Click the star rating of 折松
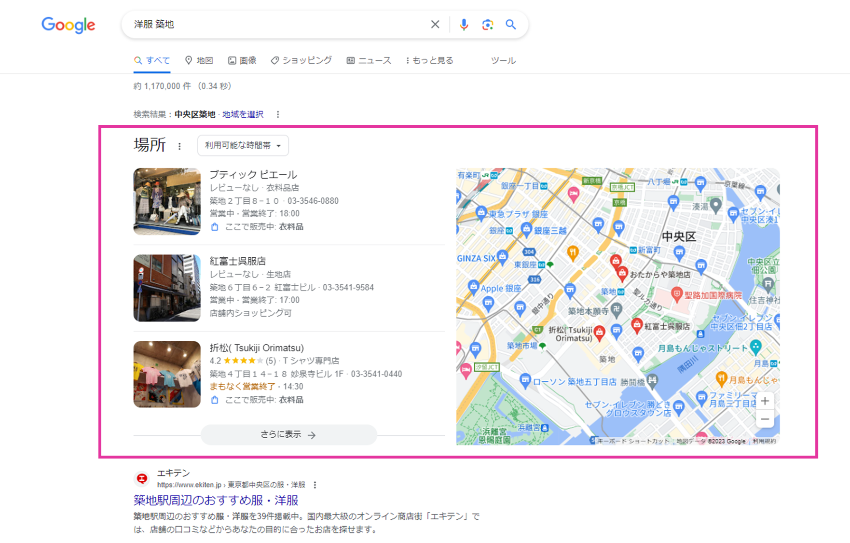This screenshot has width=850, height=543. [243, 360]
